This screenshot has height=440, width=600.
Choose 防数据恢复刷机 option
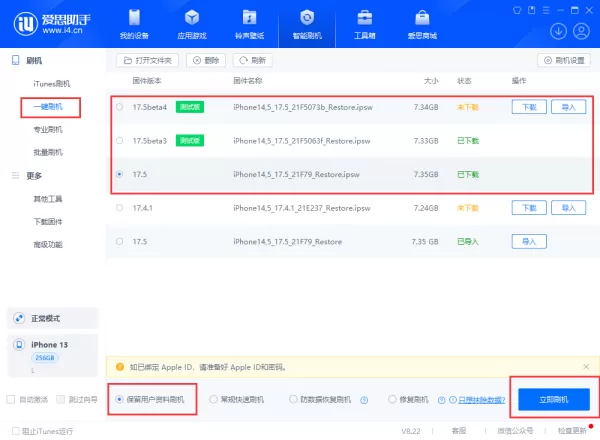tap(293, 399)
